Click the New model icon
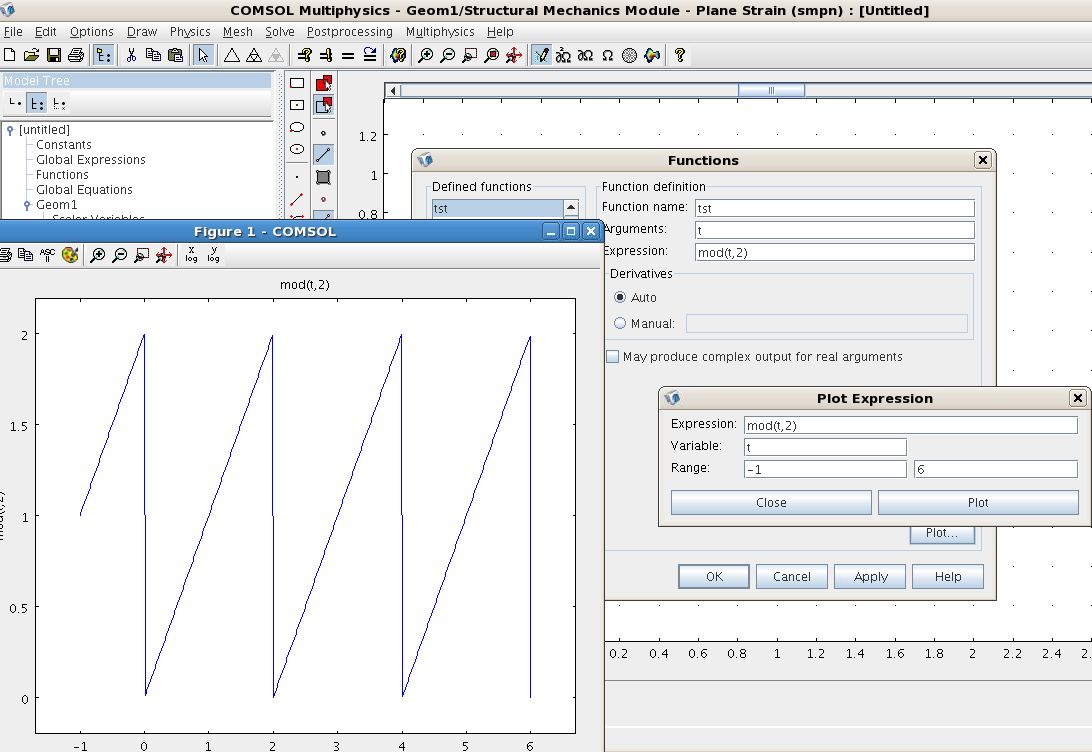 [10, 55]
